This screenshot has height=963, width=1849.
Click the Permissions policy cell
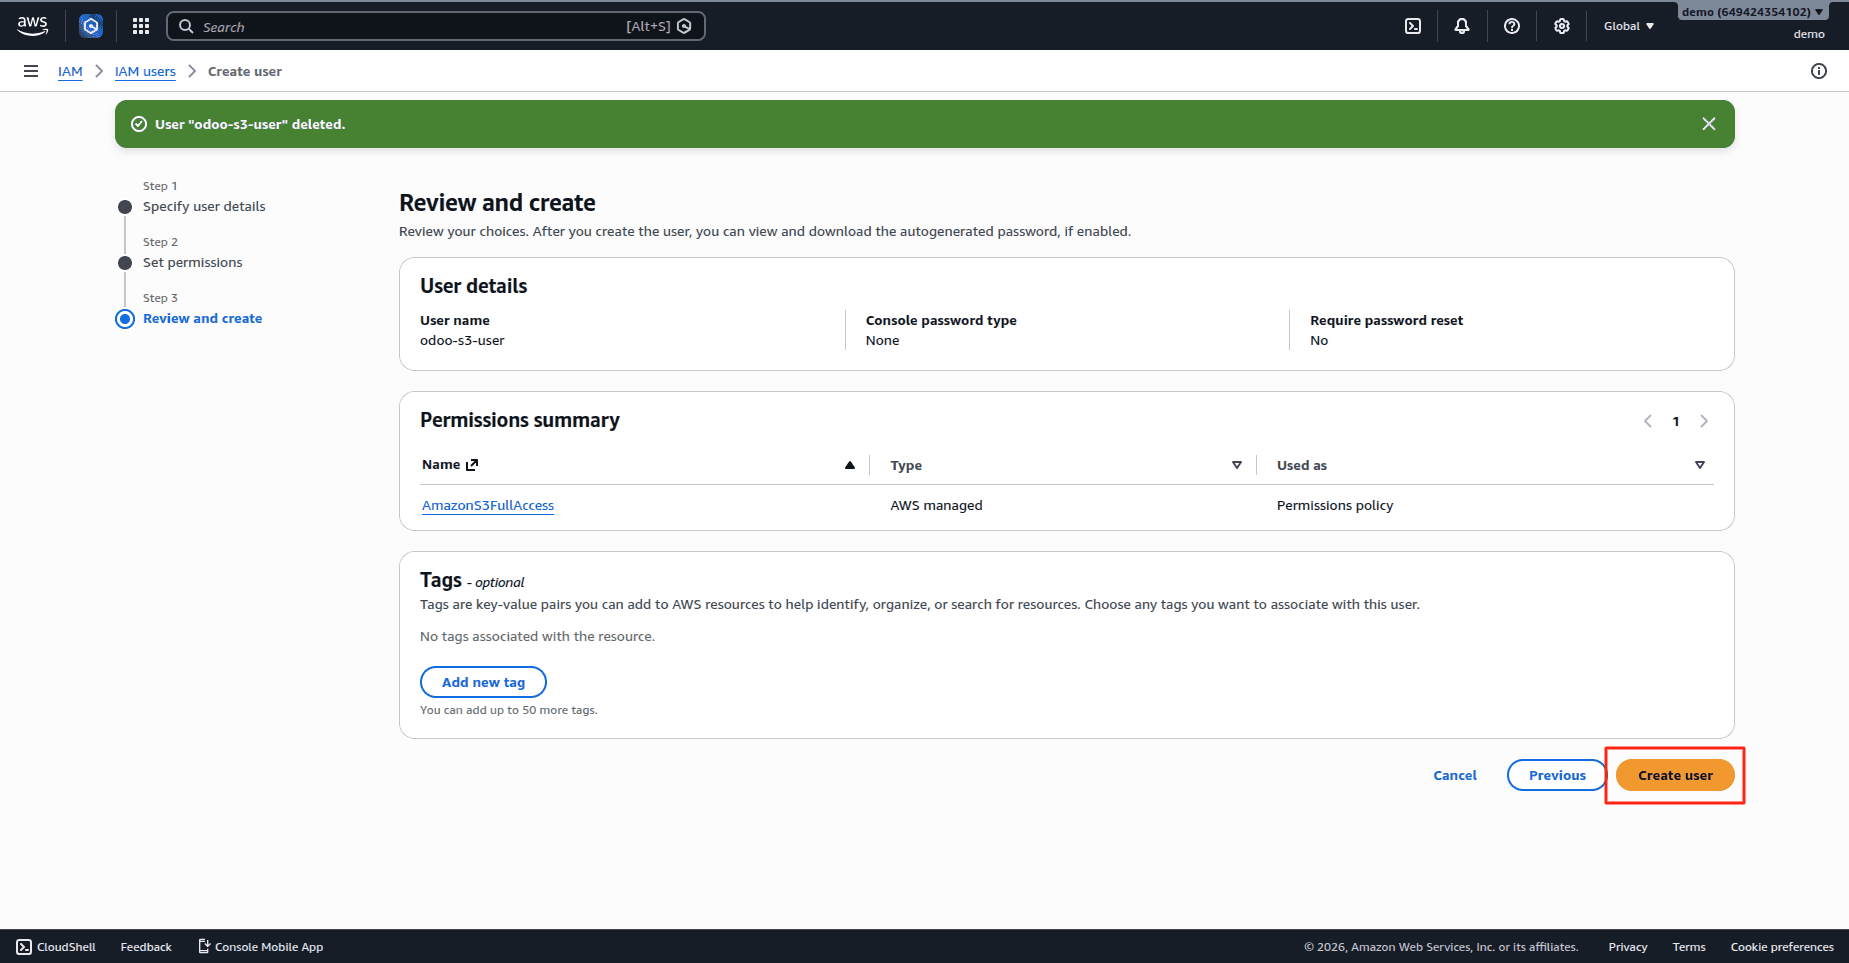click(1335, 505)
